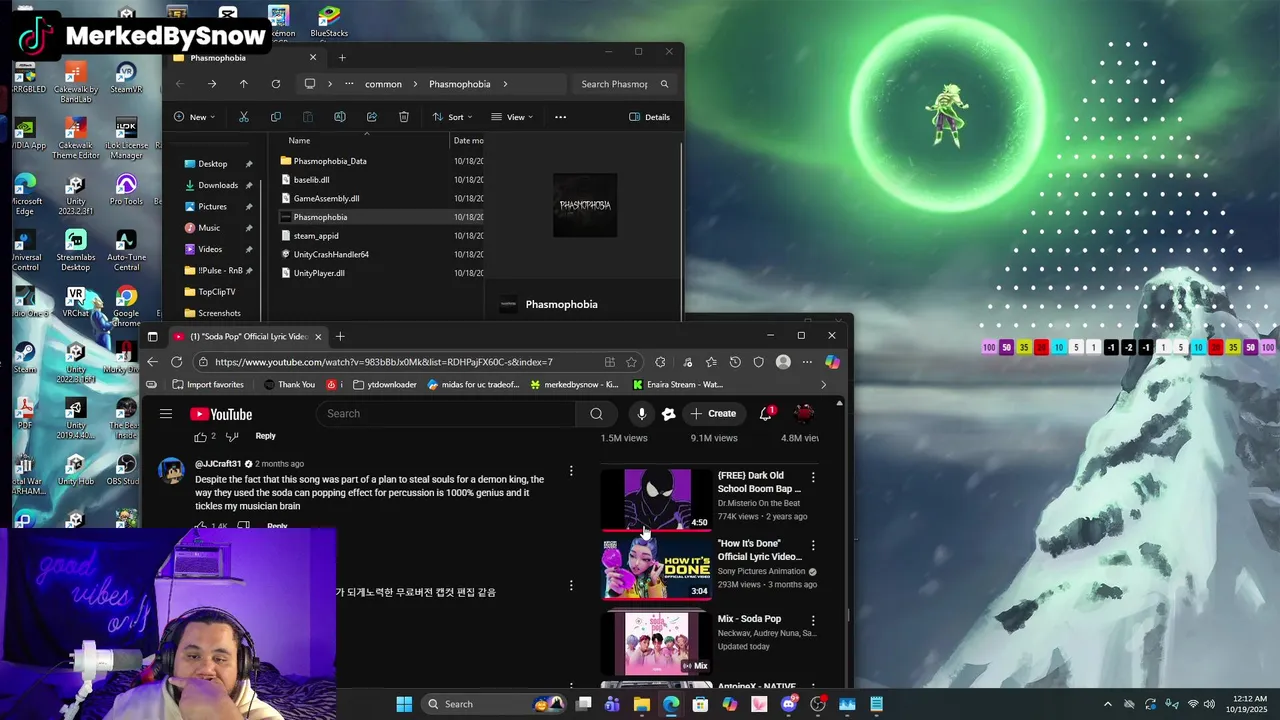Toggle the Details pane in File Explorer
Image resolution: width=1280 pixels, height=720 pixels.
tap(649, 117)
